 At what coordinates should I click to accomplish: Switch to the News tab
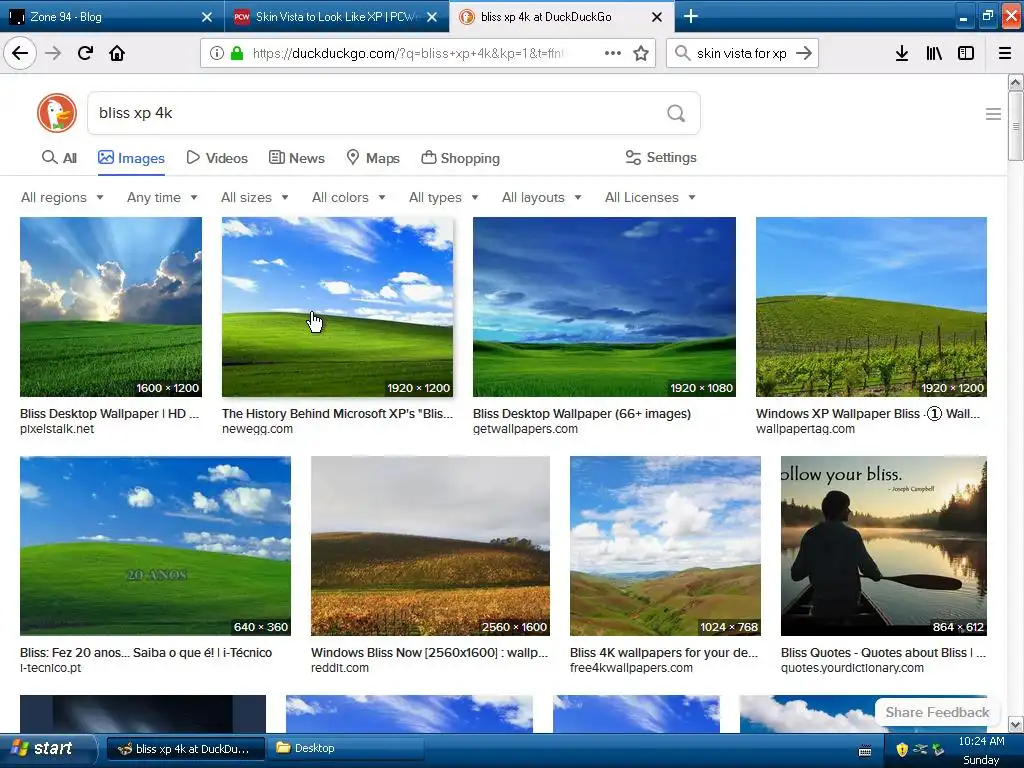[297, 158]
